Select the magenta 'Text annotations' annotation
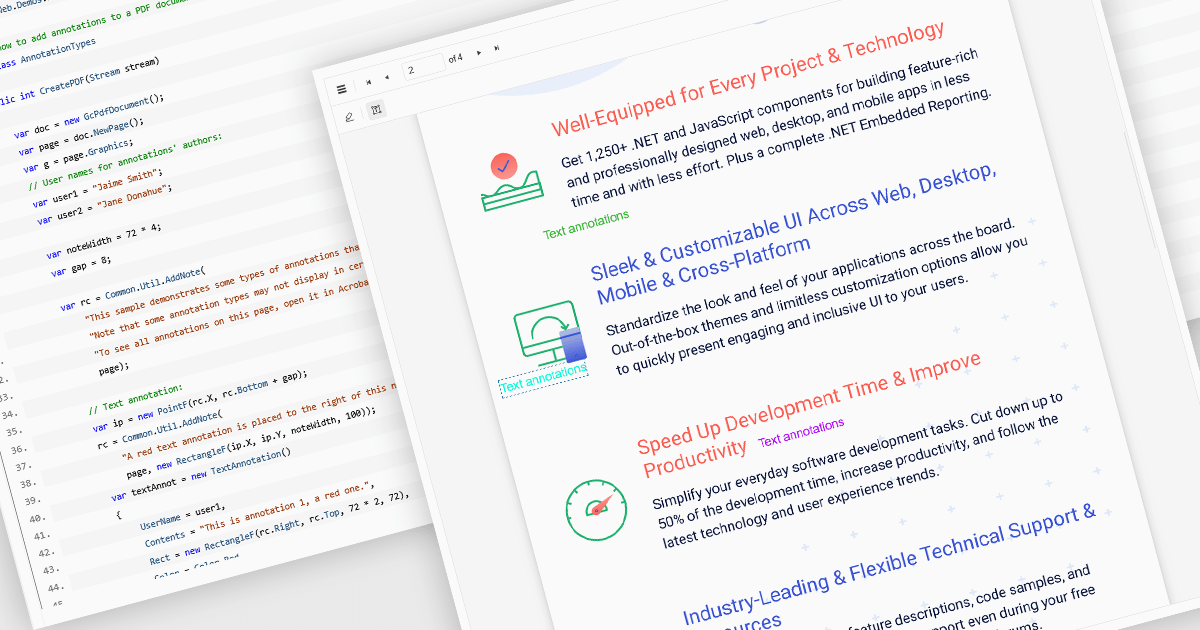Viewport: 1200px width, 630px height. pyautogui.click(x=801, y=432)
